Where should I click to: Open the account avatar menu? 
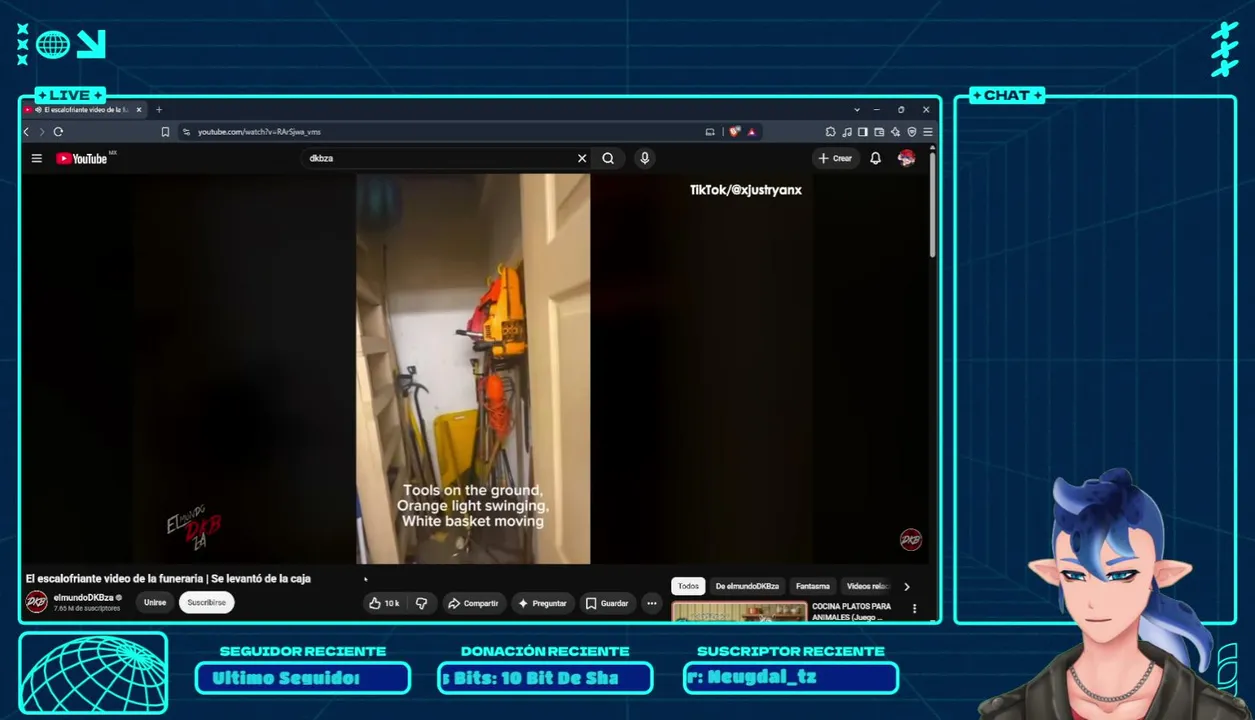click(907, 158)
